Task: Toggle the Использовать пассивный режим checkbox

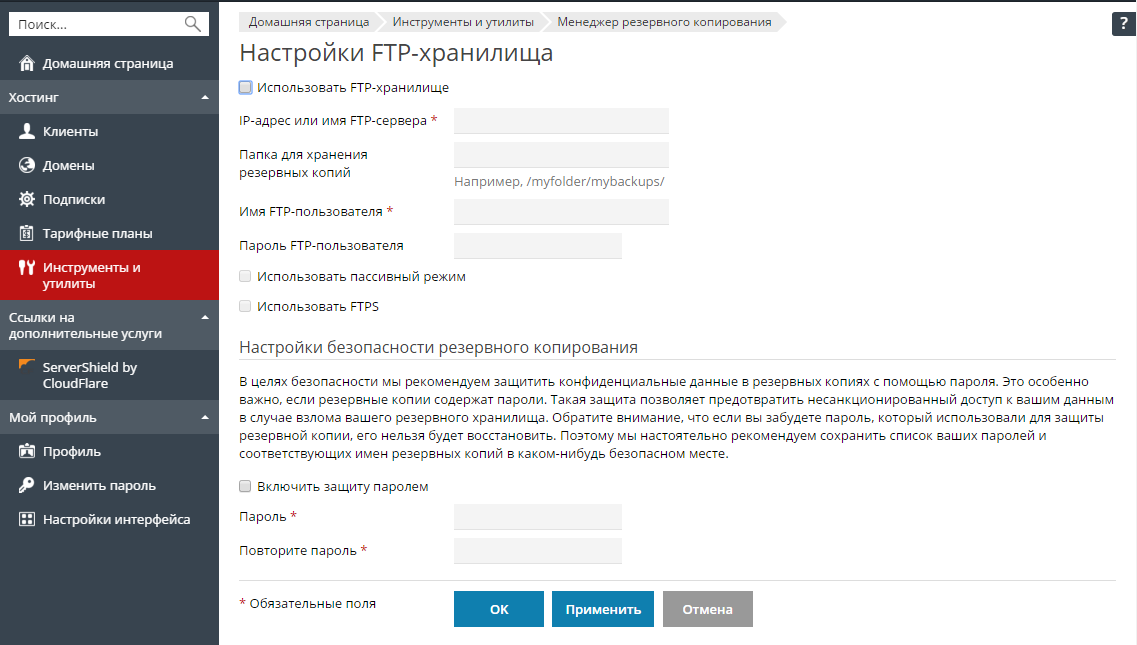Action: pos(246,277)
